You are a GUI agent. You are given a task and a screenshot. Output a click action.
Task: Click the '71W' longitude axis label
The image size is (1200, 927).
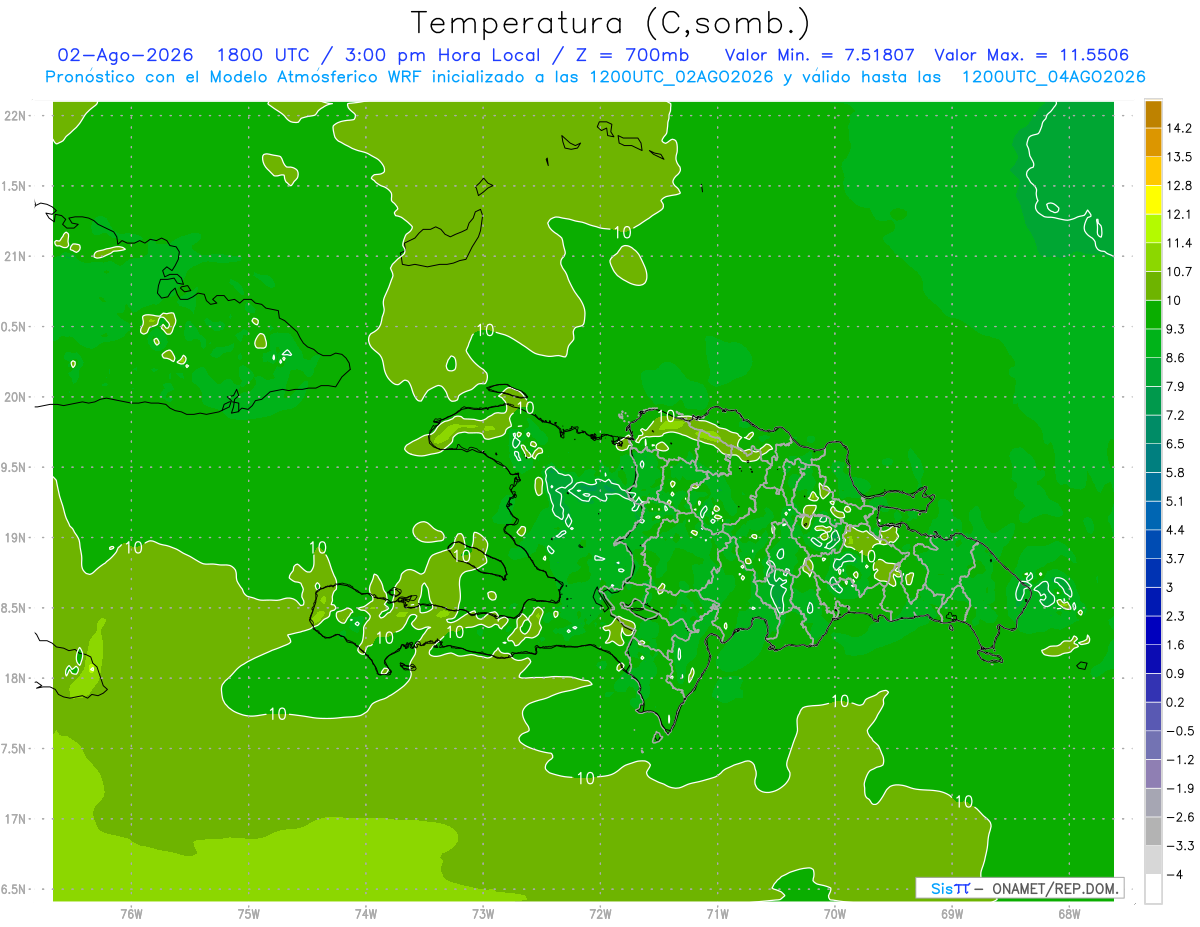pyautogui.click(x=717, y=913)
